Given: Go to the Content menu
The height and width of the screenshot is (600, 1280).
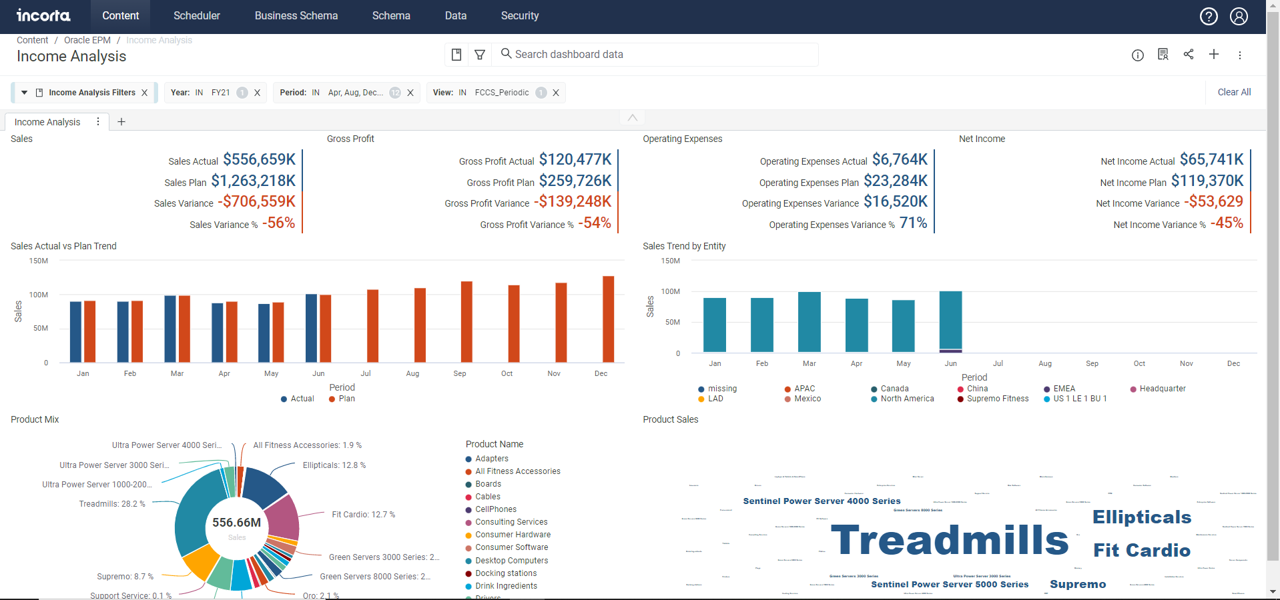Looking at the screenshot, I should (x=121, y=16).
